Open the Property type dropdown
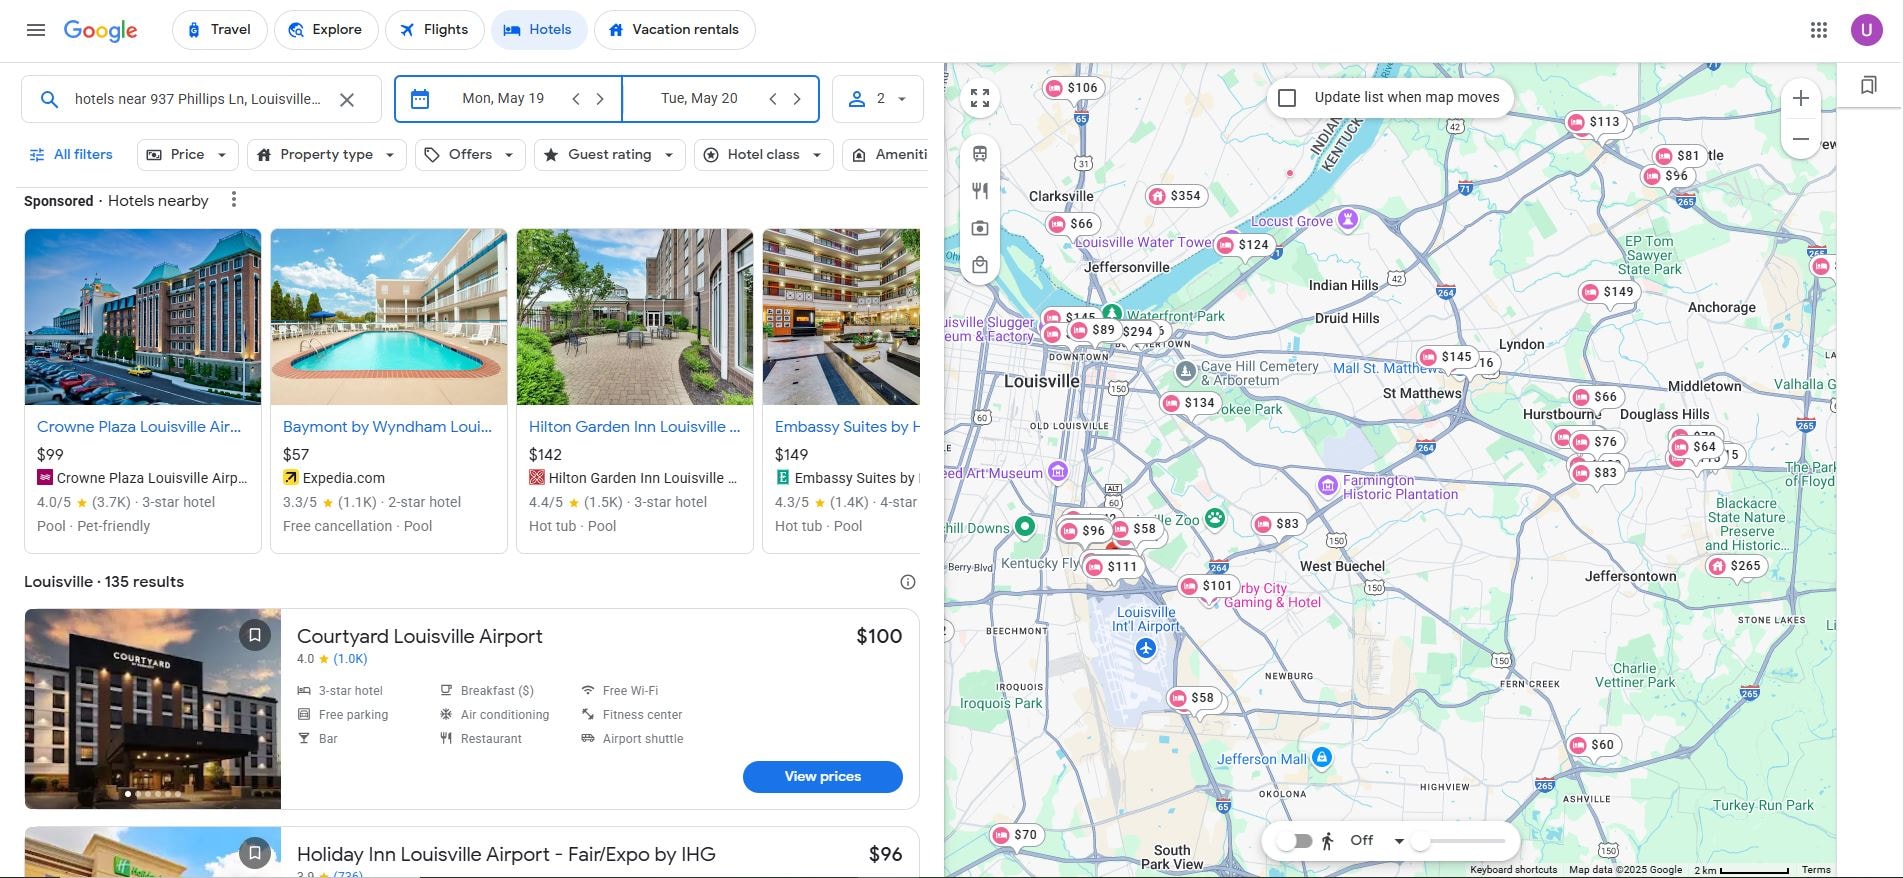Screen dimensions: 1903x878 pyautogui.click(x=326, y=155)
